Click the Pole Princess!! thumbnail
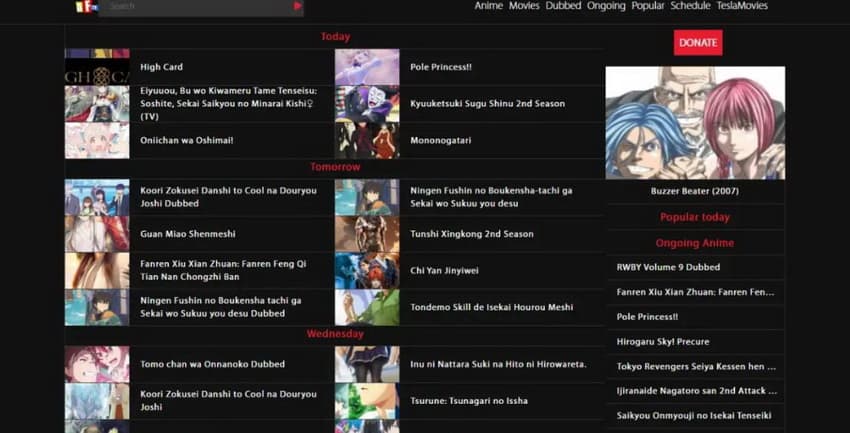The image size is (850, 433). tap(367, 67)
